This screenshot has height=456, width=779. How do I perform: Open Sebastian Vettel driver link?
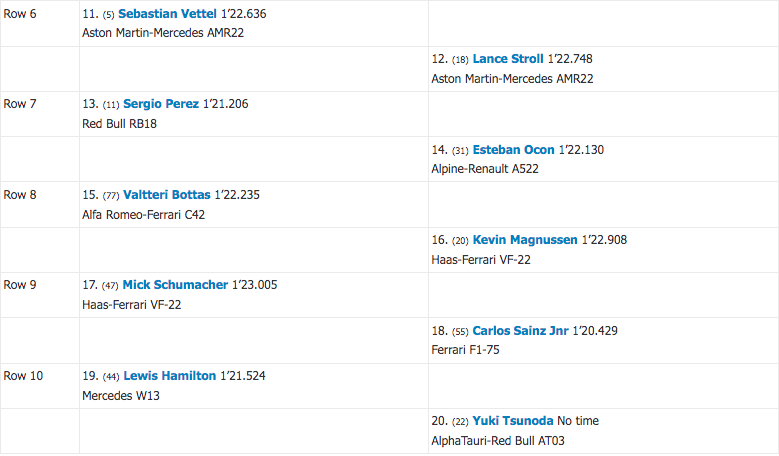coord(167,14)
